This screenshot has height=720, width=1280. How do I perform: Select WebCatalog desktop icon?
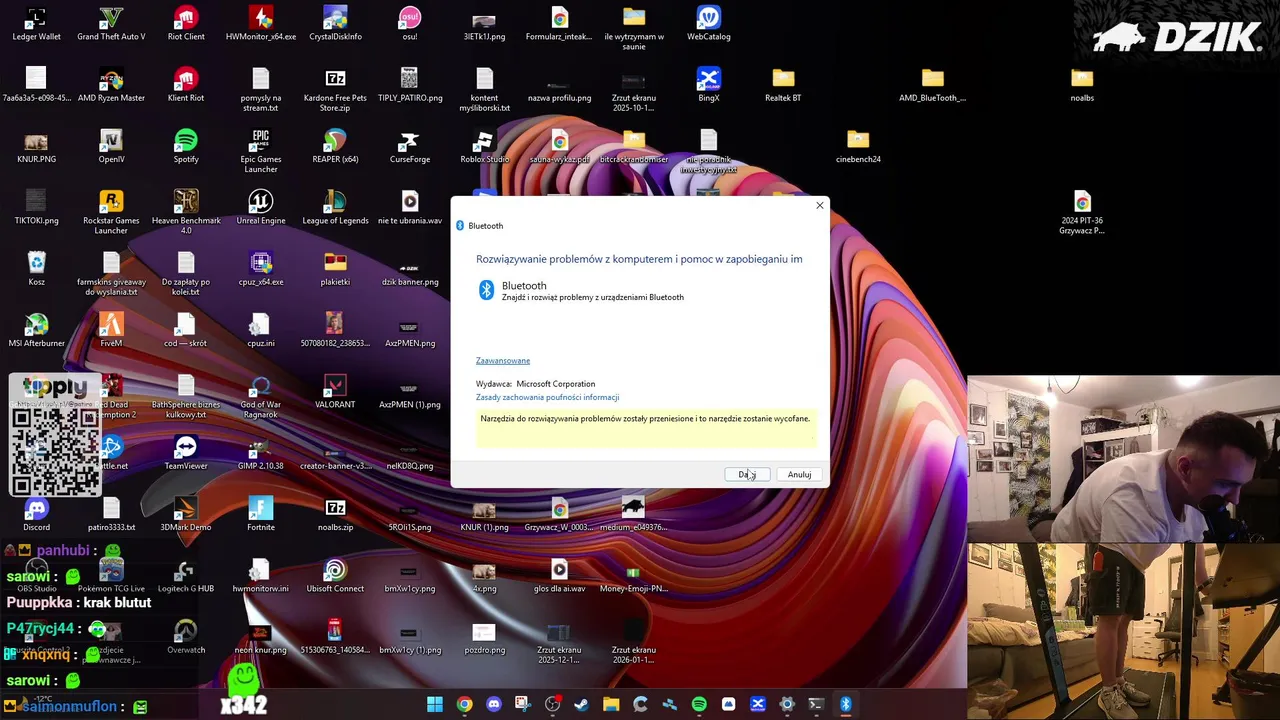point(709,24)
